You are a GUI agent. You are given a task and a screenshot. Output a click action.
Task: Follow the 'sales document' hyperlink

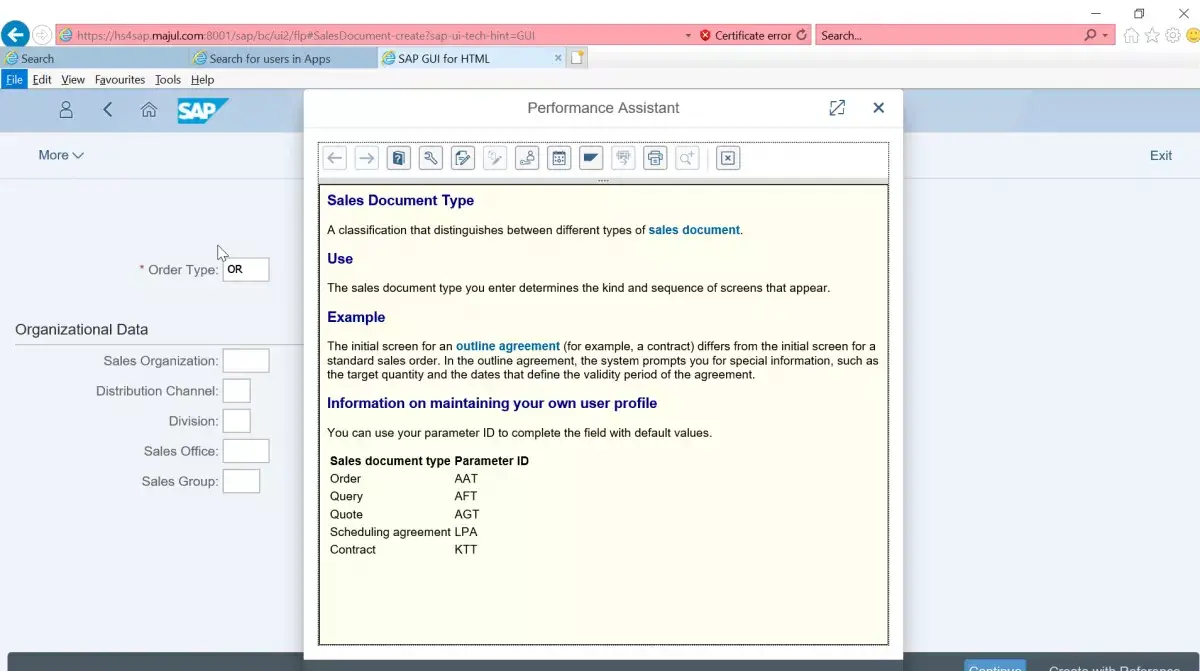(694, 230)
